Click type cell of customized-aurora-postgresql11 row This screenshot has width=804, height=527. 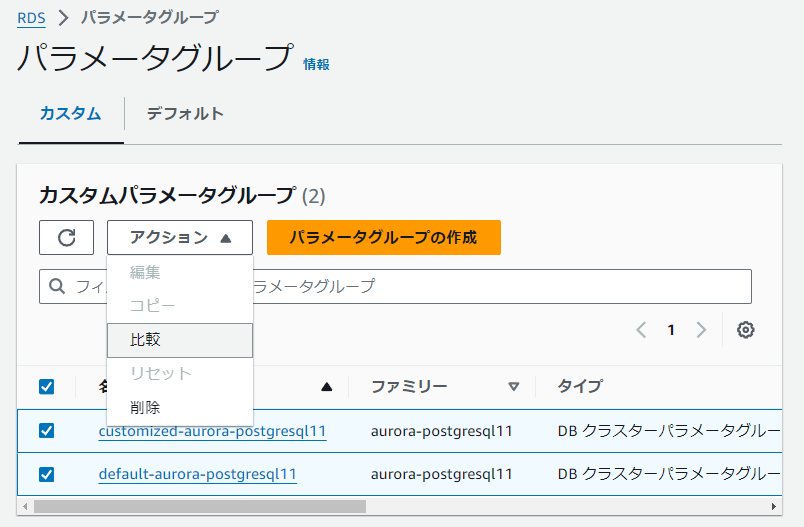click(x=669, y=431)
